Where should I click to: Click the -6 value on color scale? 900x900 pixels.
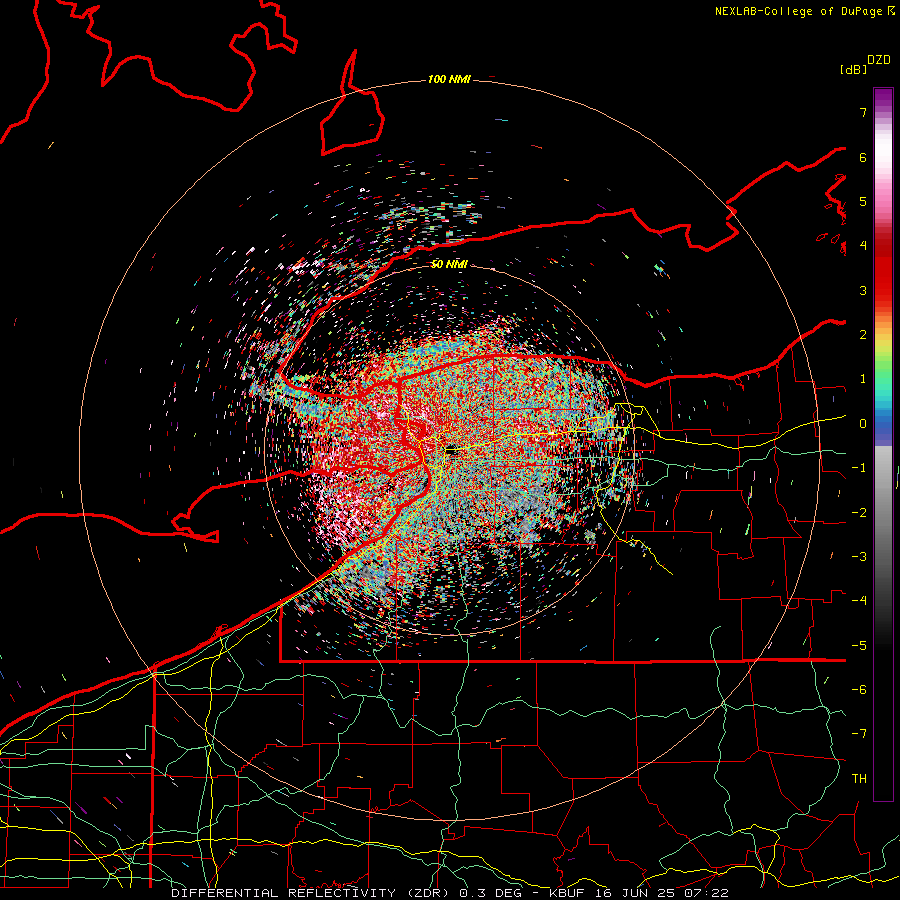(859, 690)
